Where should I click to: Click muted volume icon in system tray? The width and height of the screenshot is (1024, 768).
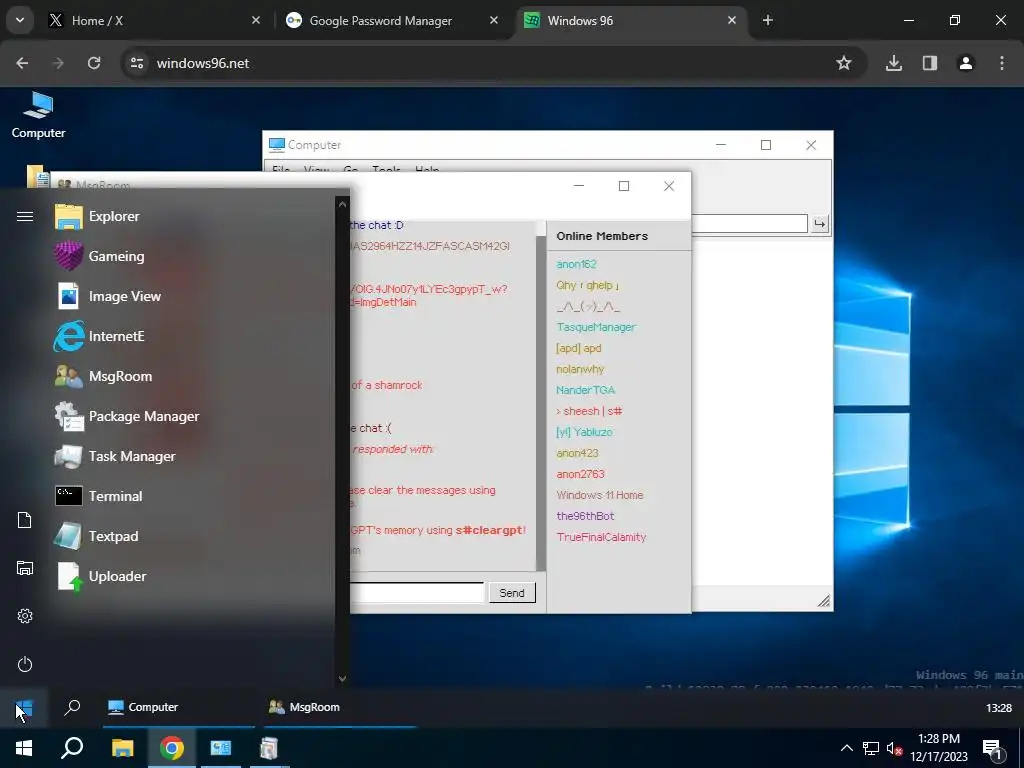(894, 748)
